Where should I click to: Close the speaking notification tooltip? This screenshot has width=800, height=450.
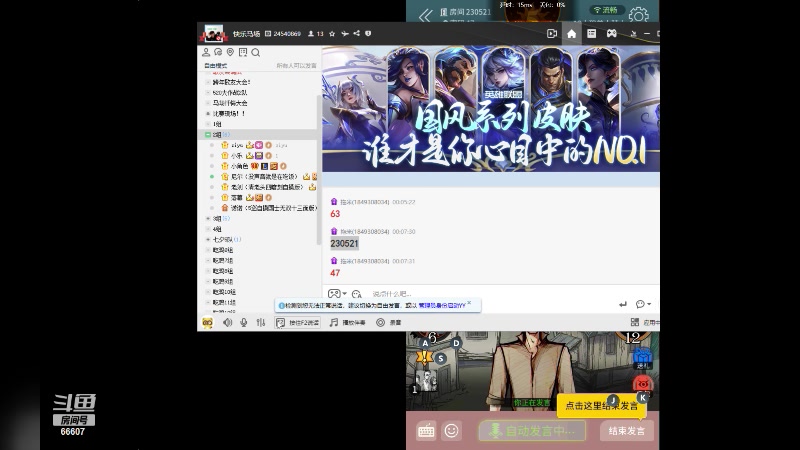(469, 303)
